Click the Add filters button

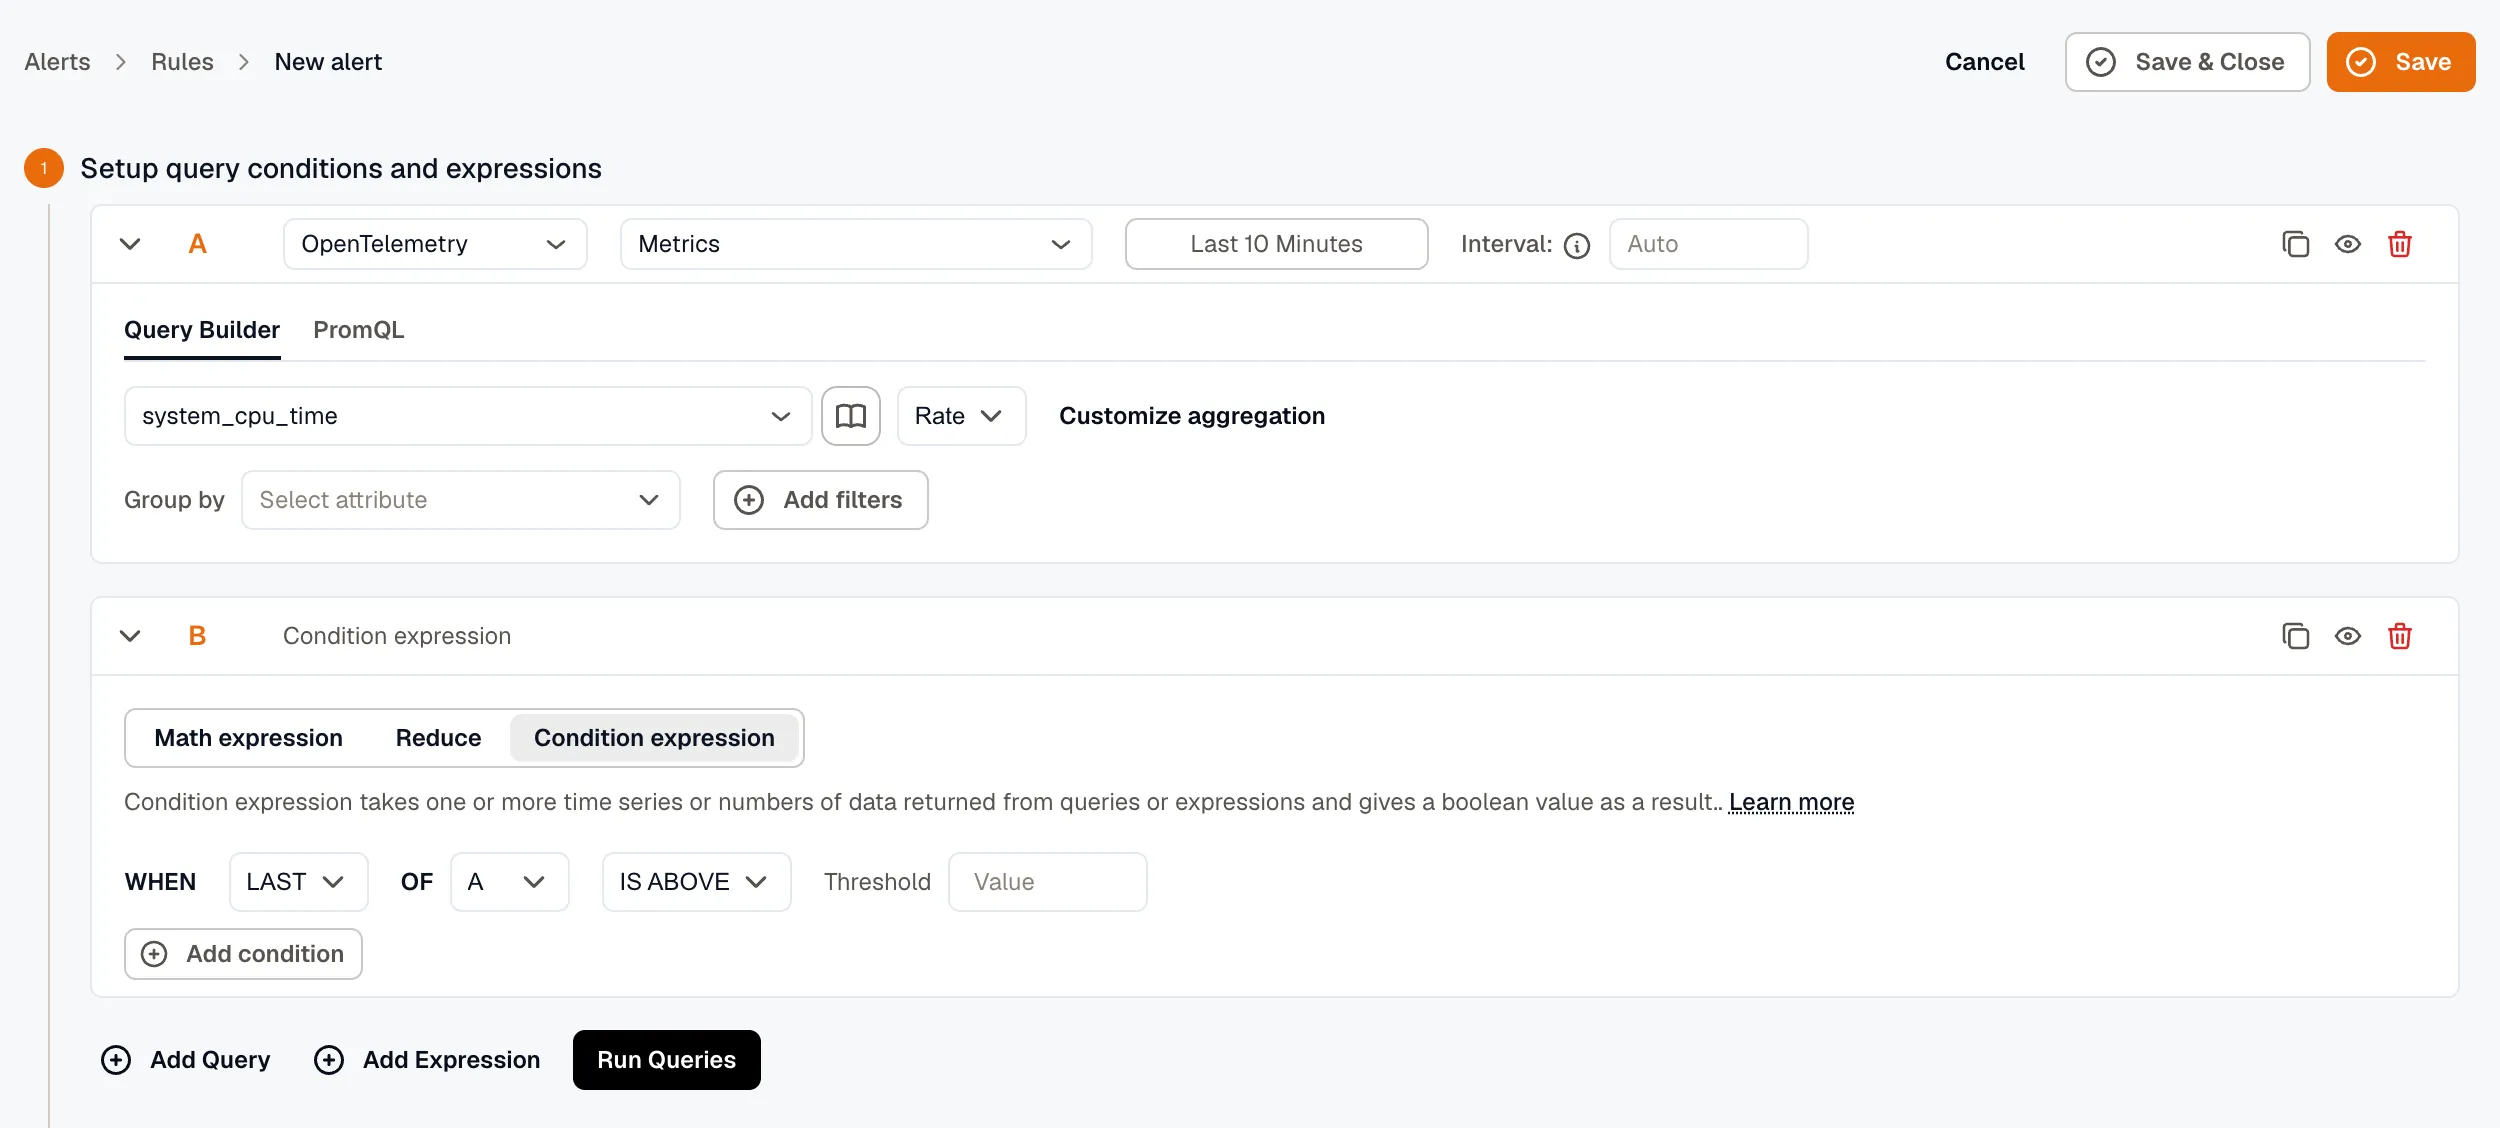(821, 500)
